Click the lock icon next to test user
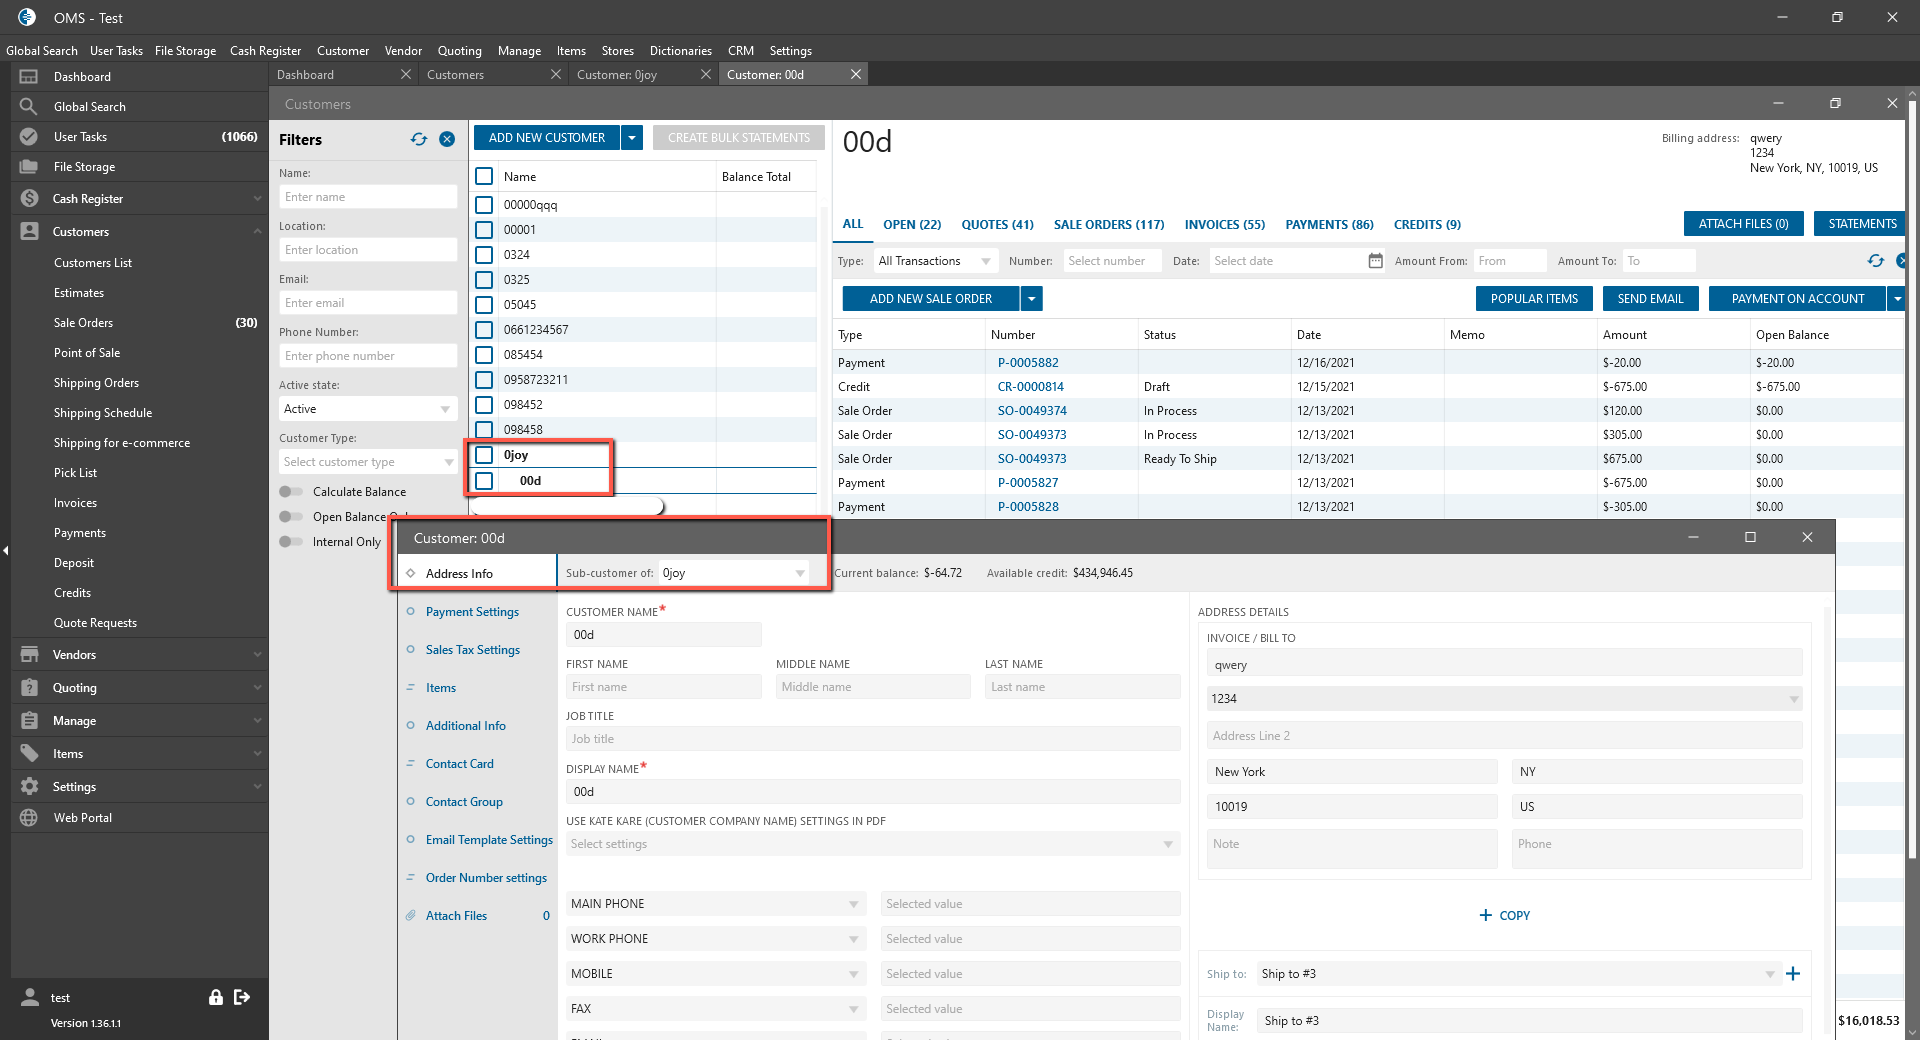Image resolution: width=1920 pixels, height=1040 pixels. [x=215, y=997]
